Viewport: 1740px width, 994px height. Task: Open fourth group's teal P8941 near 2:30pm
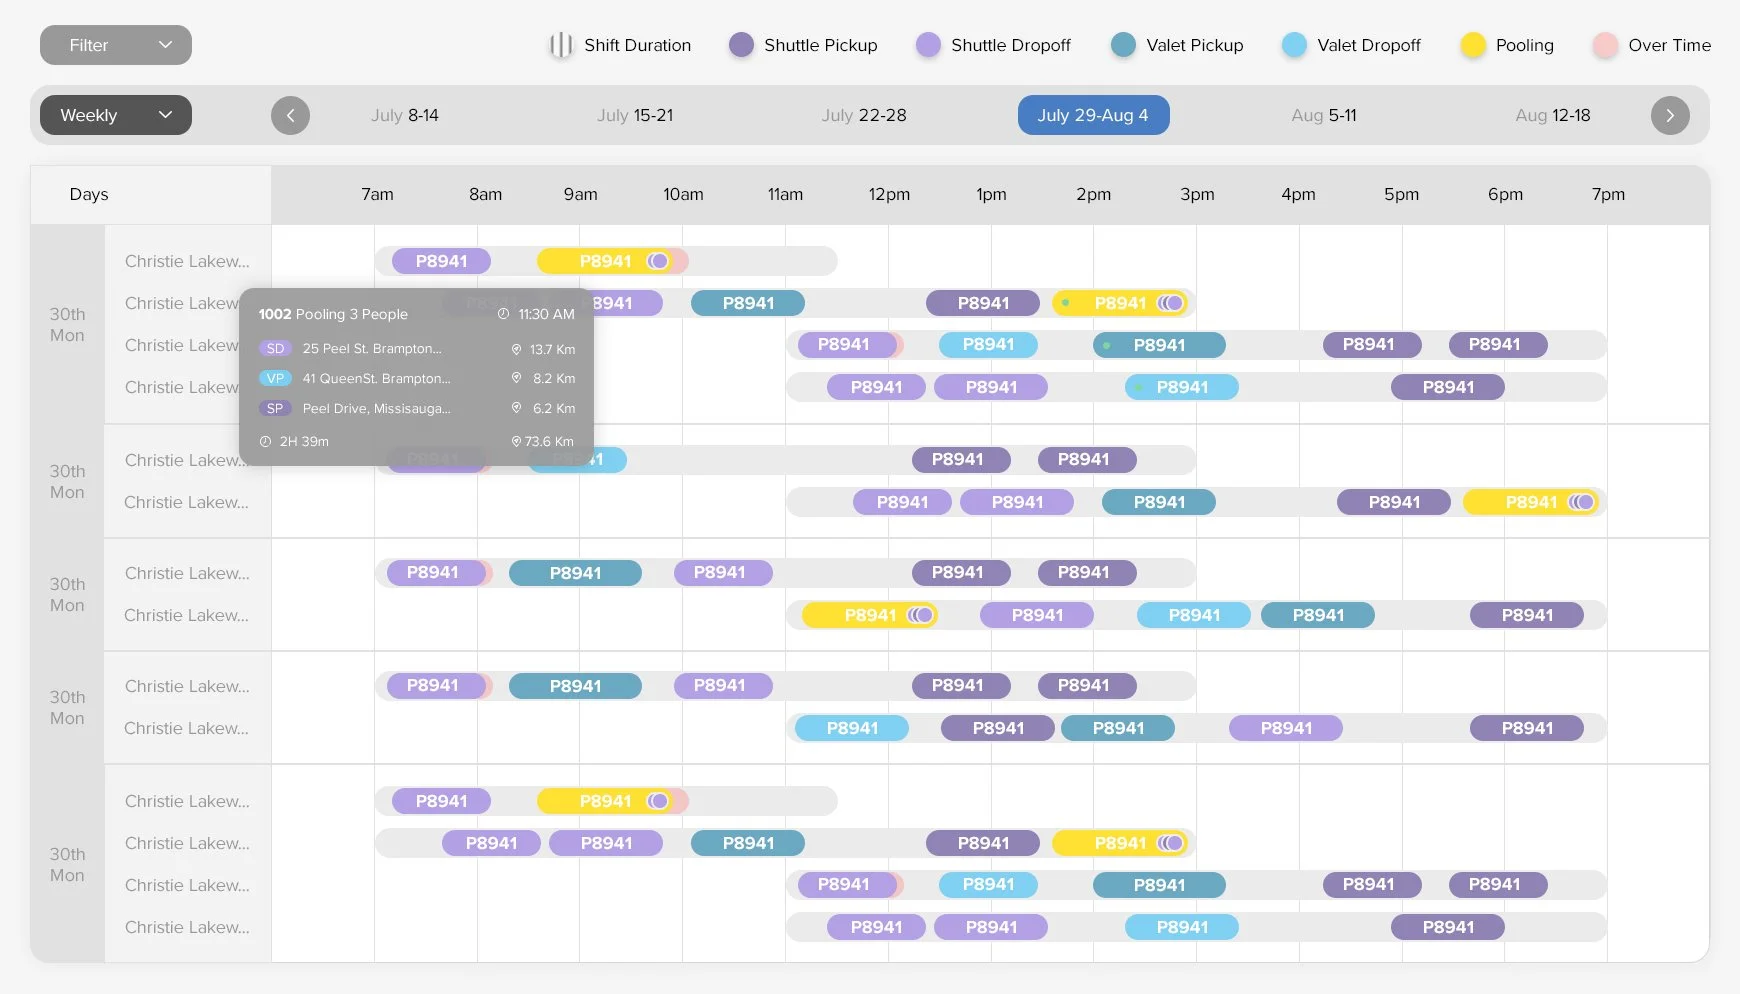pyautogui.click(x=1118, y=728)
